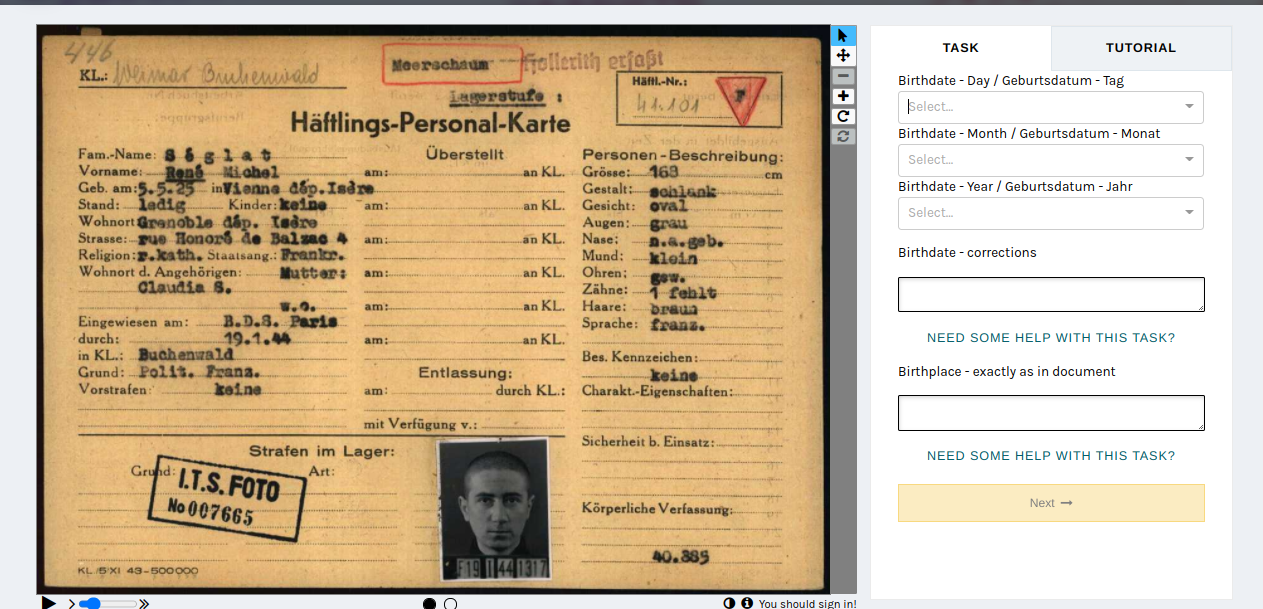Rotate the document image clockwise
Image resolution: width=1263 pixels, height=609 pixels.
[843, 116]
